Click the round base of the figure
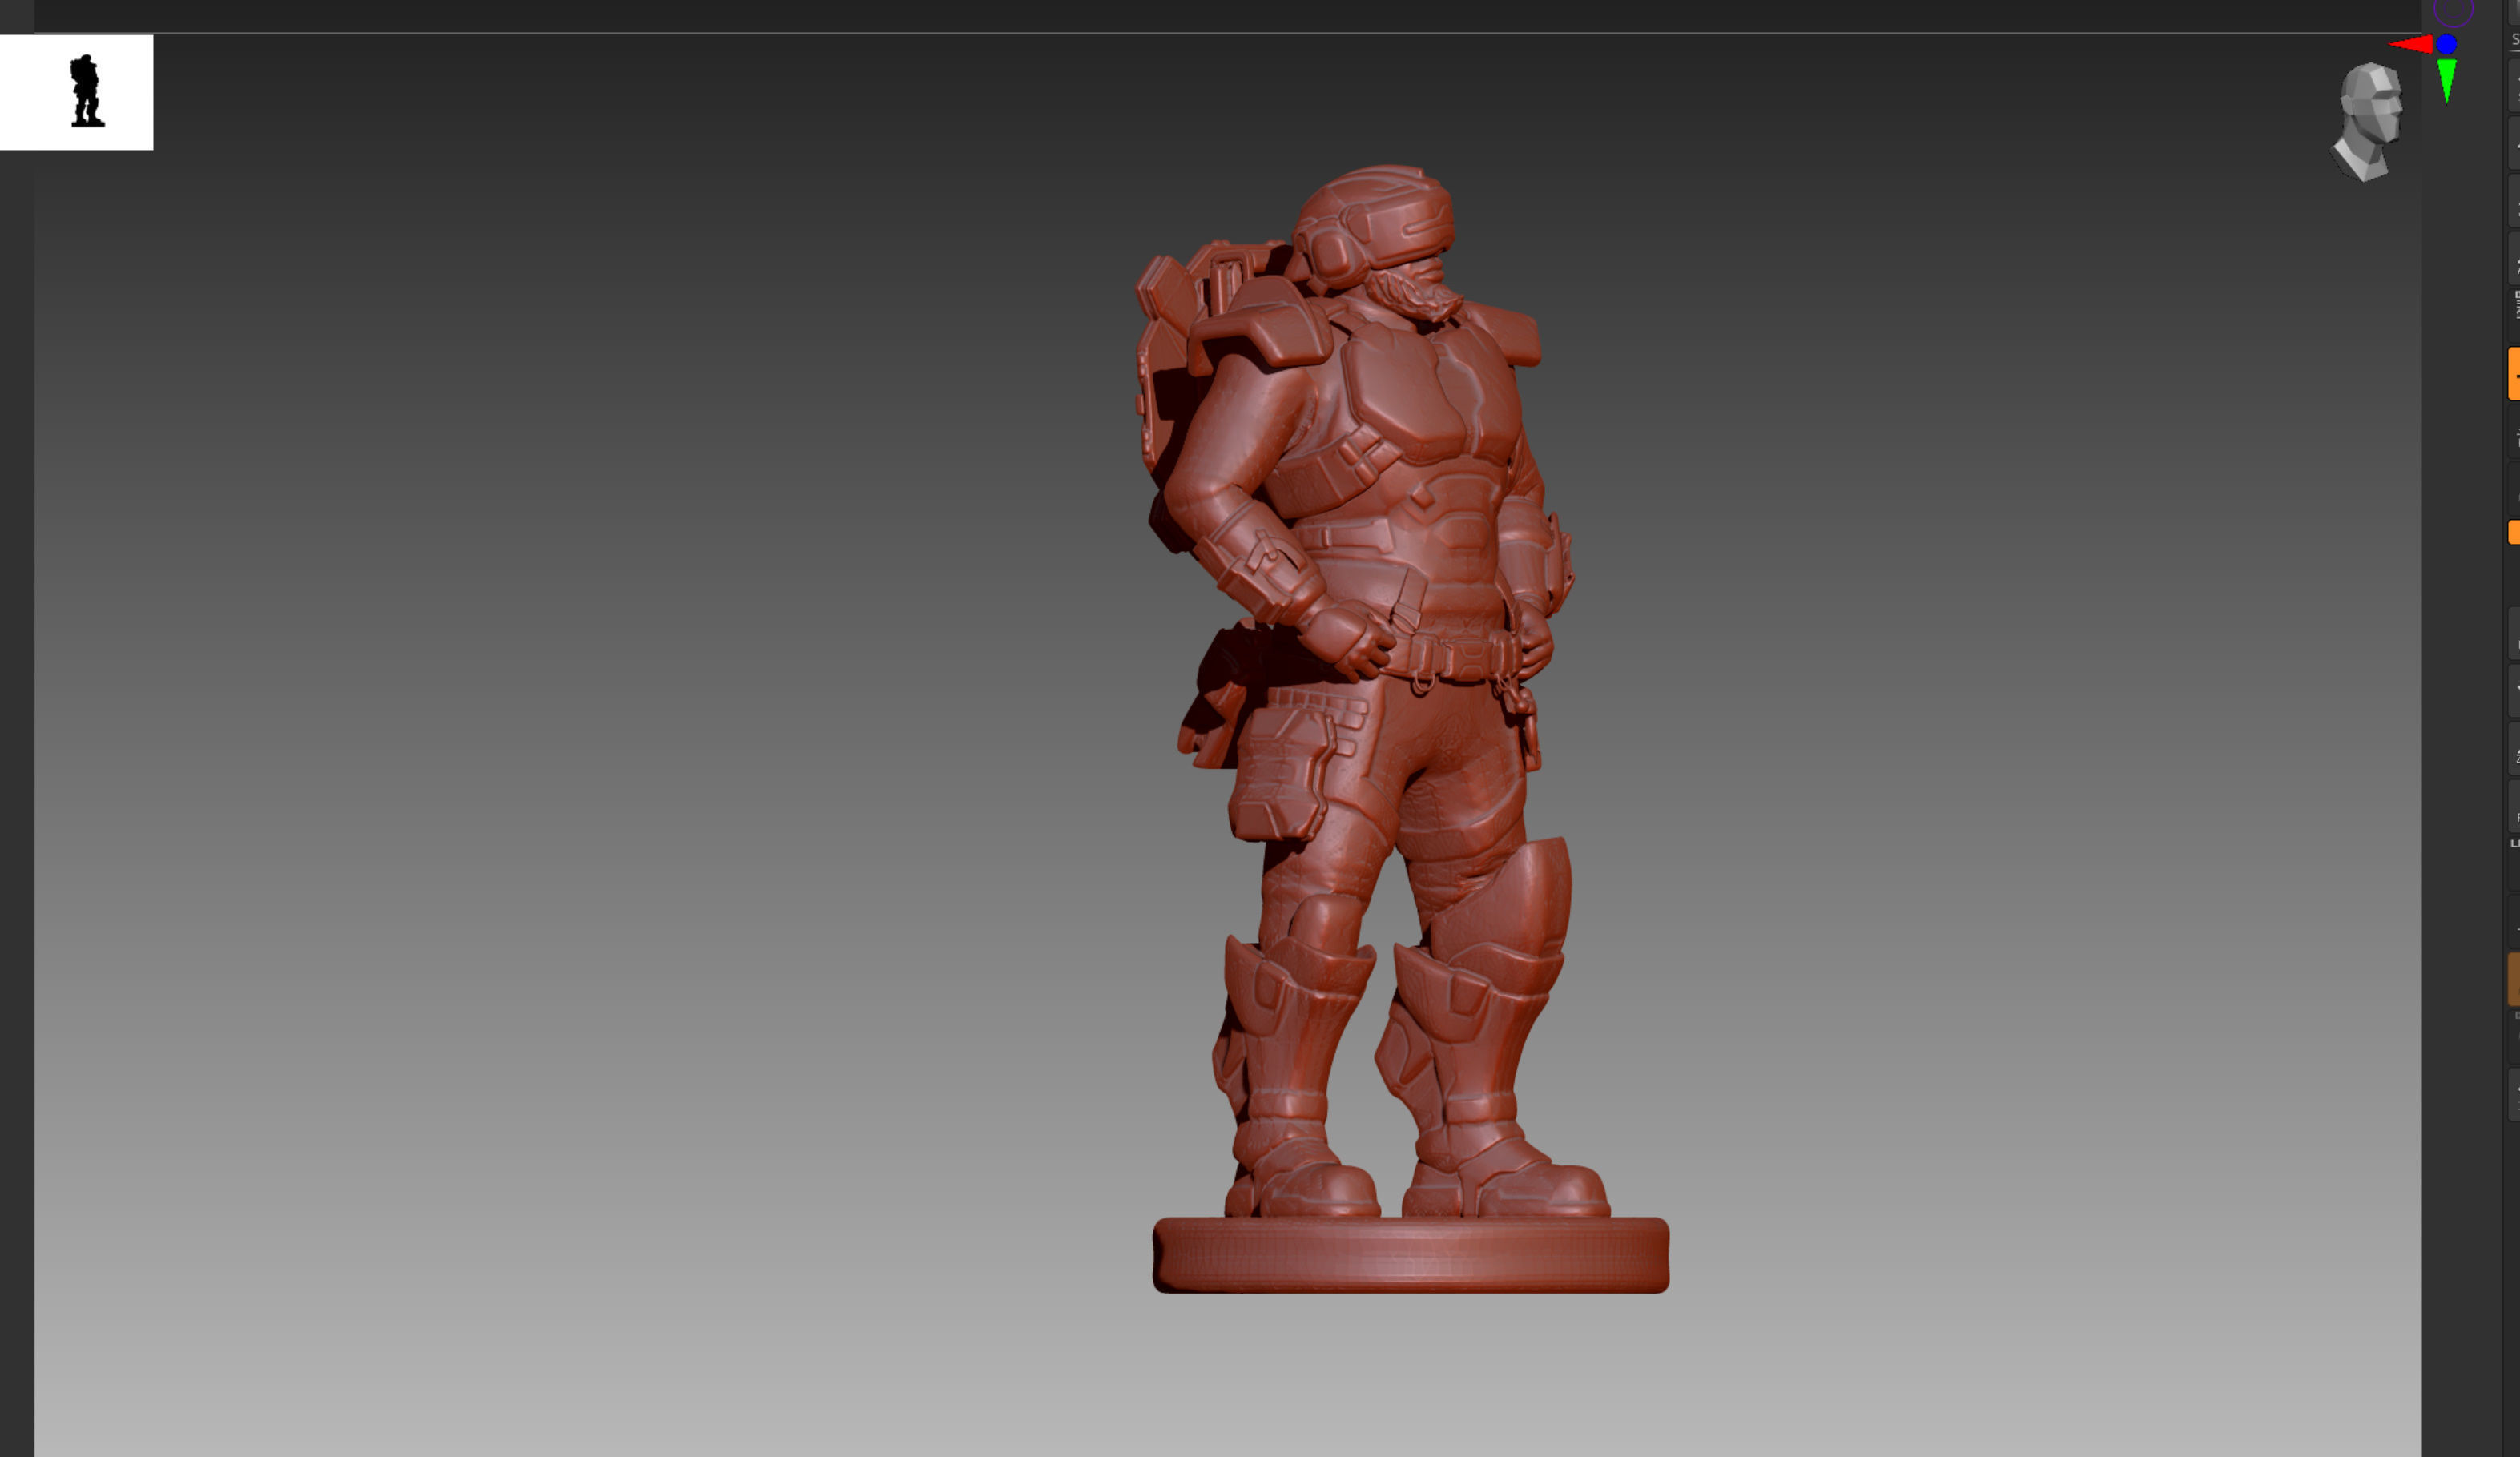The image size is (2520, 1457). coord(1411,1255)
